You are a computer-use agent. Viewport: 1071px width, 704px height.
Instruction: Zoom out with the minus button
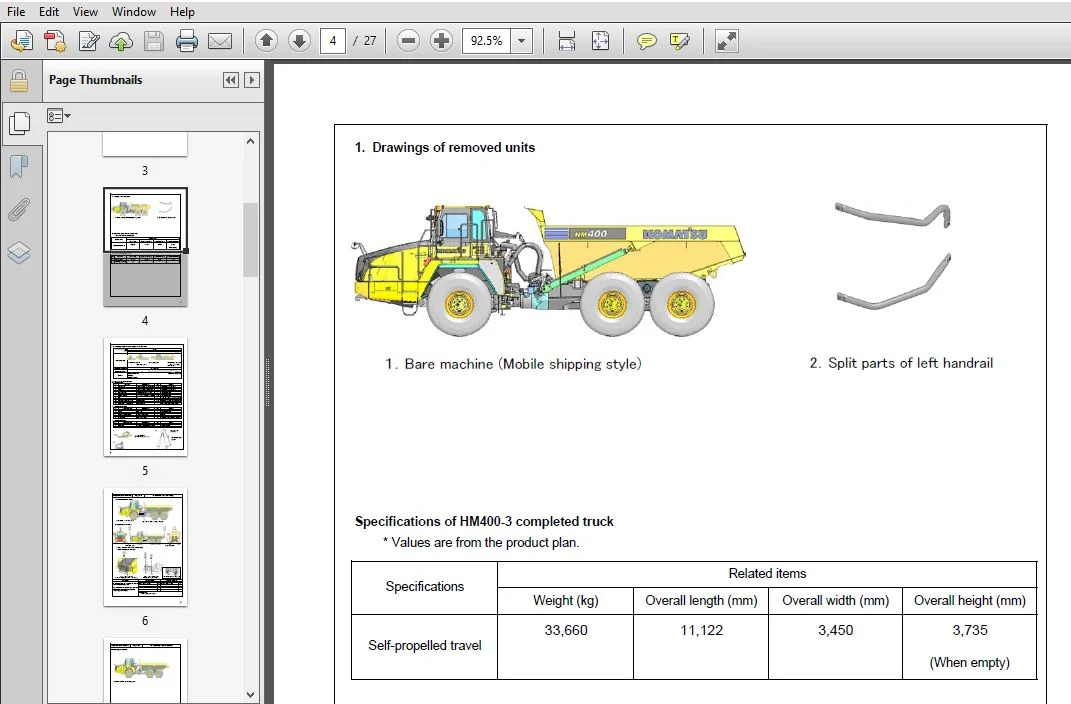[408, 41]
